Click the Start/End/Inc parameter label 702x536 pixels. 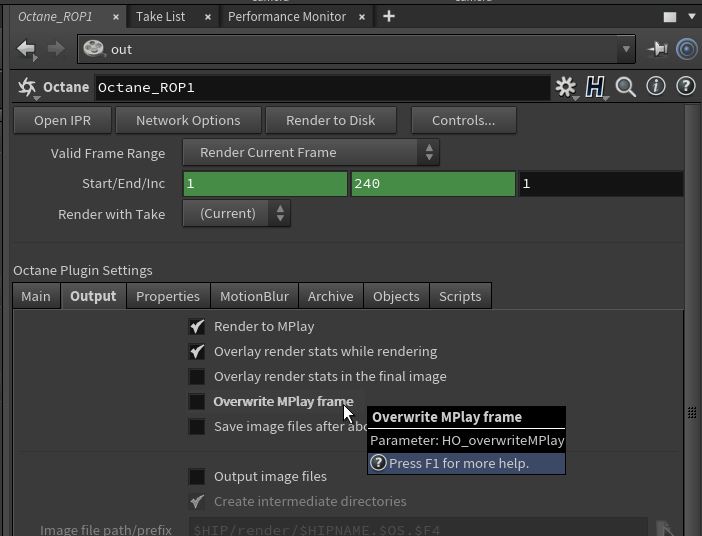point(123,184)
